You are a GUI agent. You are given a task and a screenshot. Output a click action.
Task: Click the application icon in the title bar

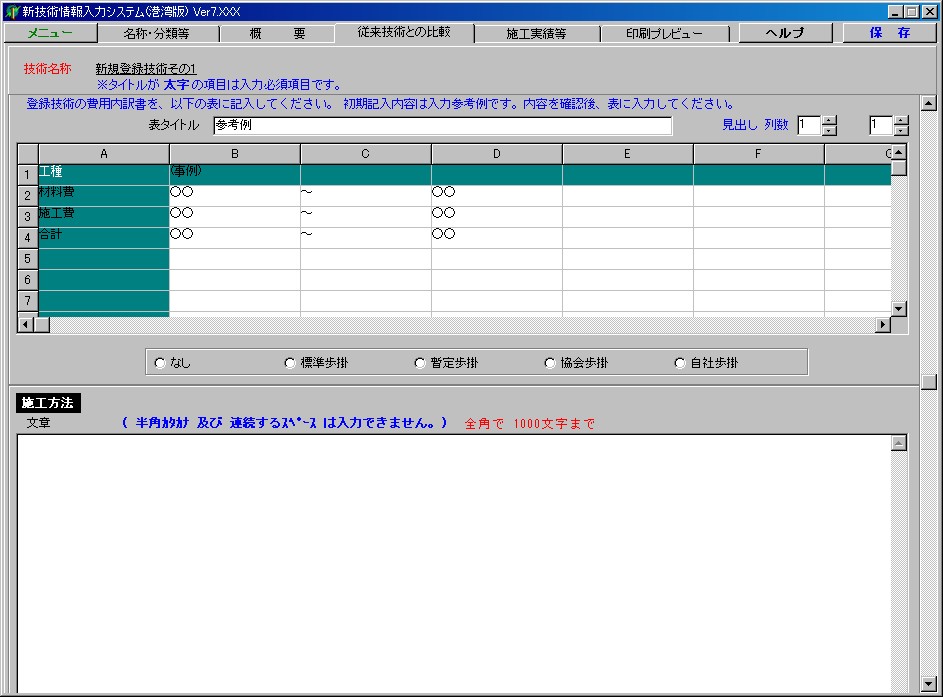(x=11, y=11)
